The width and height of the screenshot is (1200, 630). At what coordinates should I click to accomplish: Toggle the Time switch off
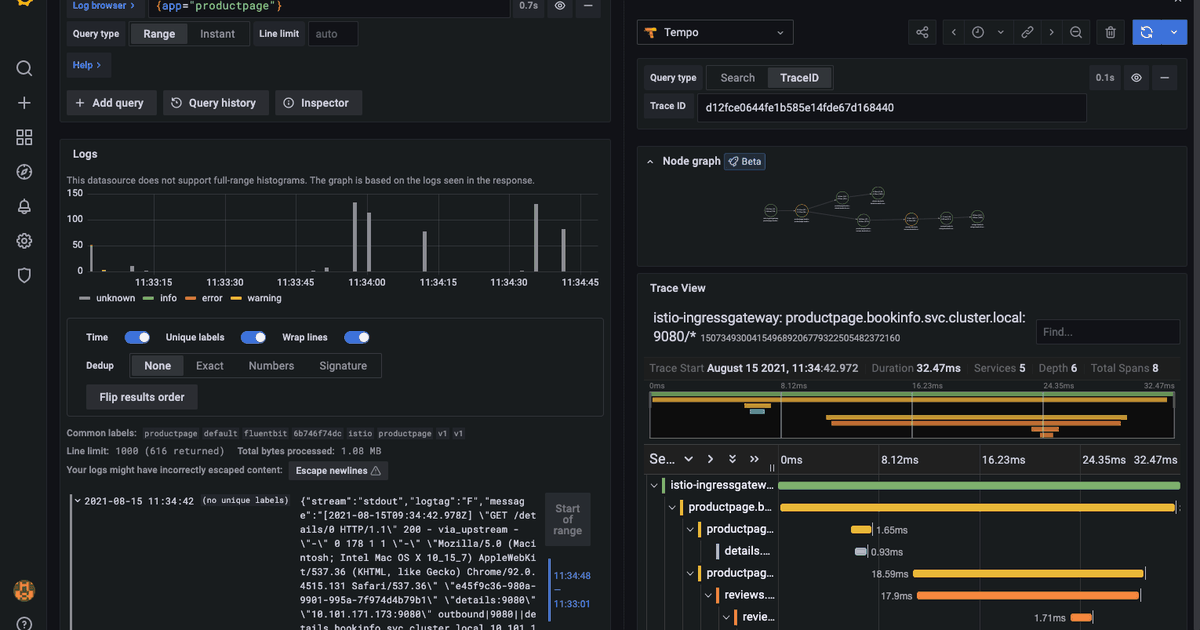[137, 337]
